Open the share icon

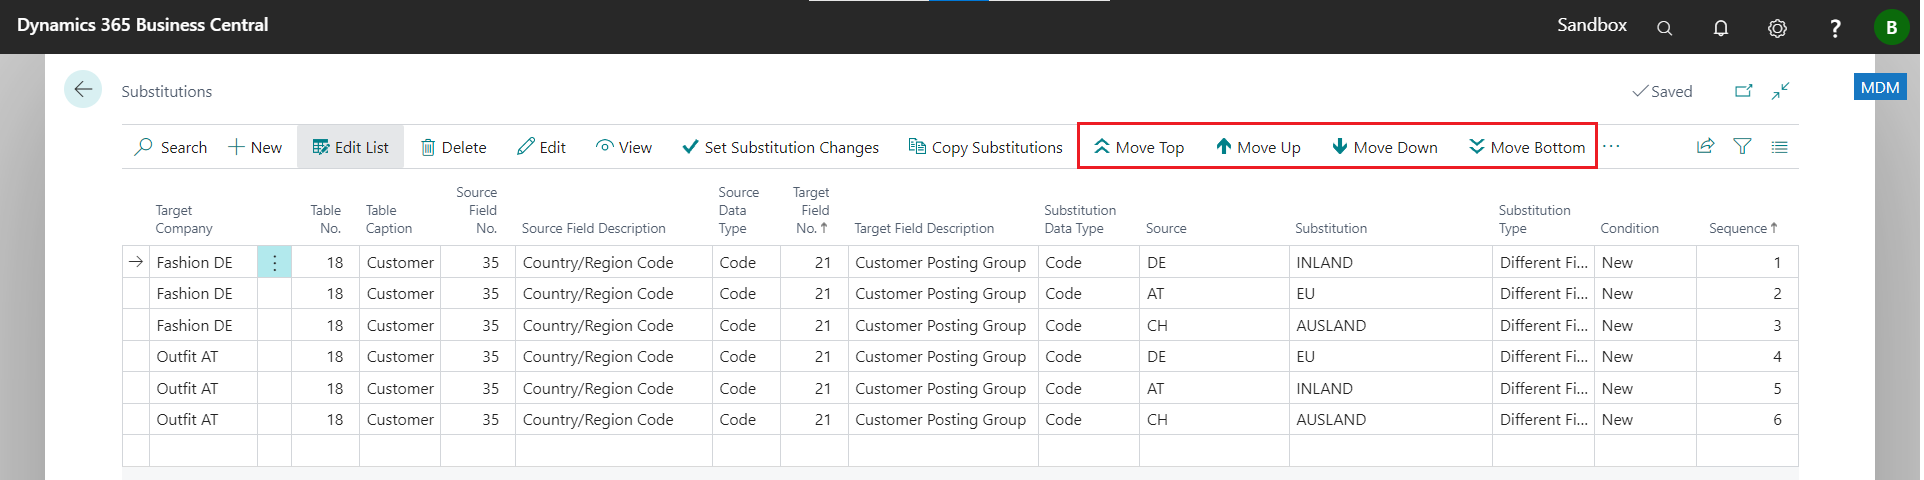point(1705,146)
